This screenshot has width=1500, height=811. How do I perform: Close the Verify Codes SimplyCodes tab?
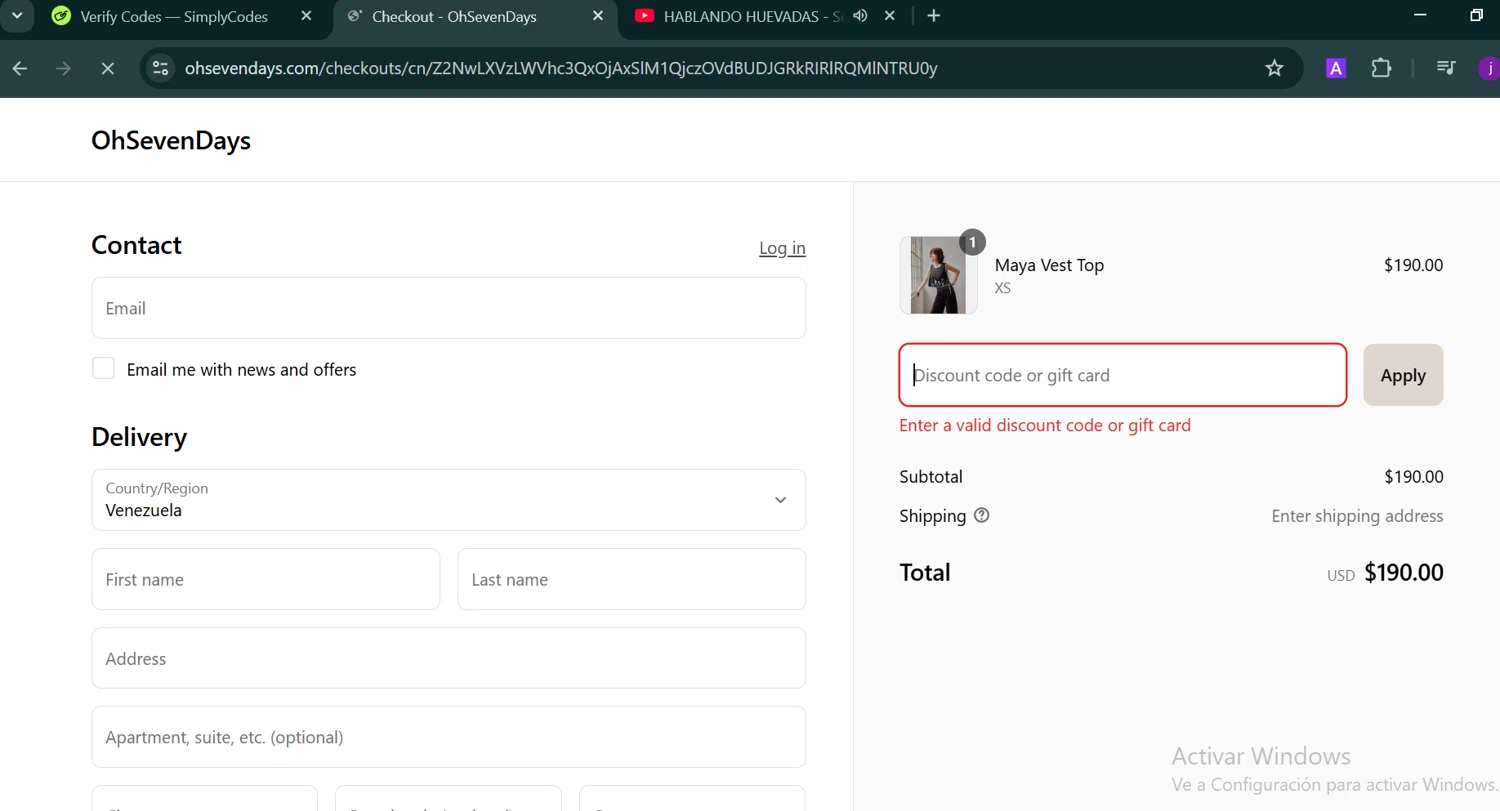click(x=307, y=16)
